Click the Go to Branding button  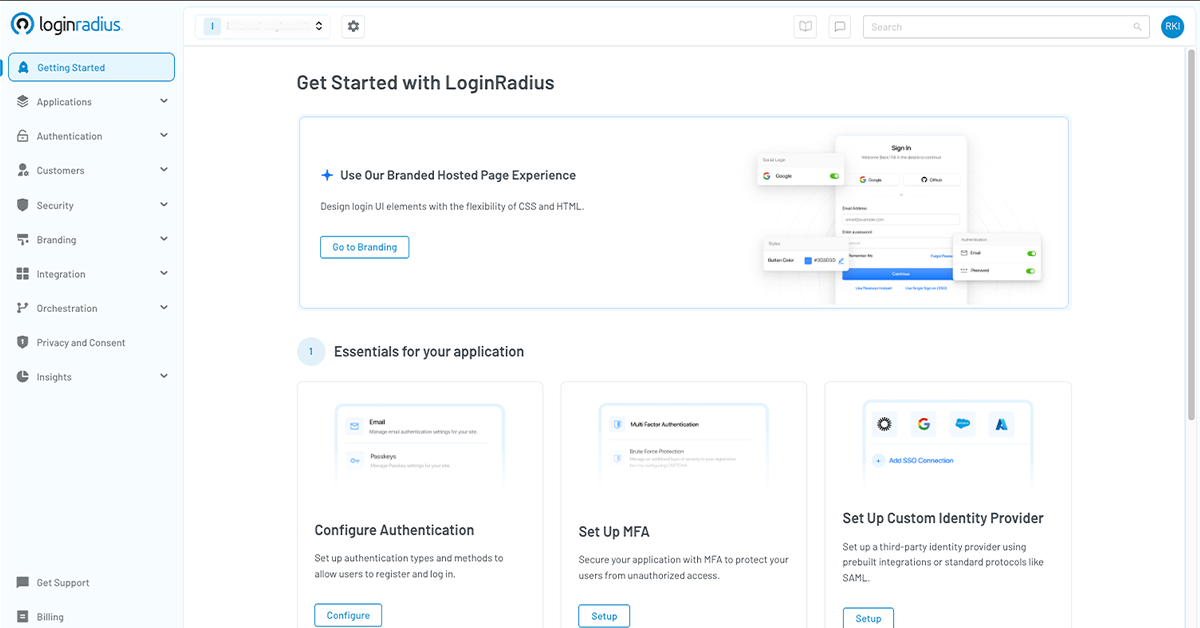(364, 247)
